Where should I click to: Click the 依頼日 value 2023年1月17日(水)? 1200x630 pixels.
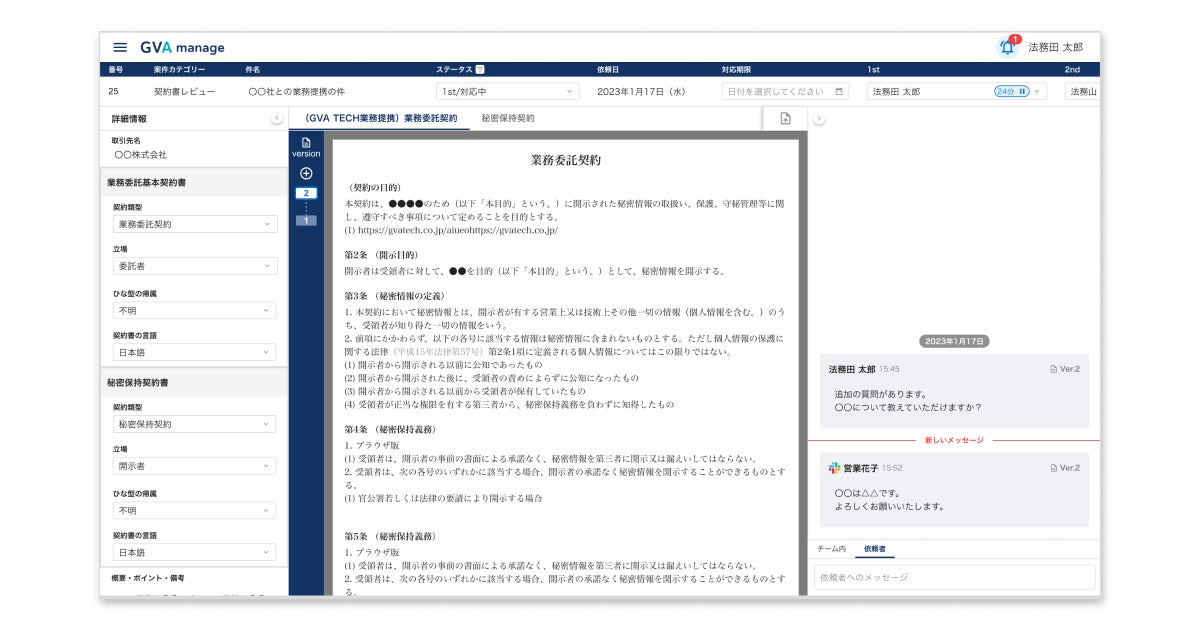coord(641,91)
